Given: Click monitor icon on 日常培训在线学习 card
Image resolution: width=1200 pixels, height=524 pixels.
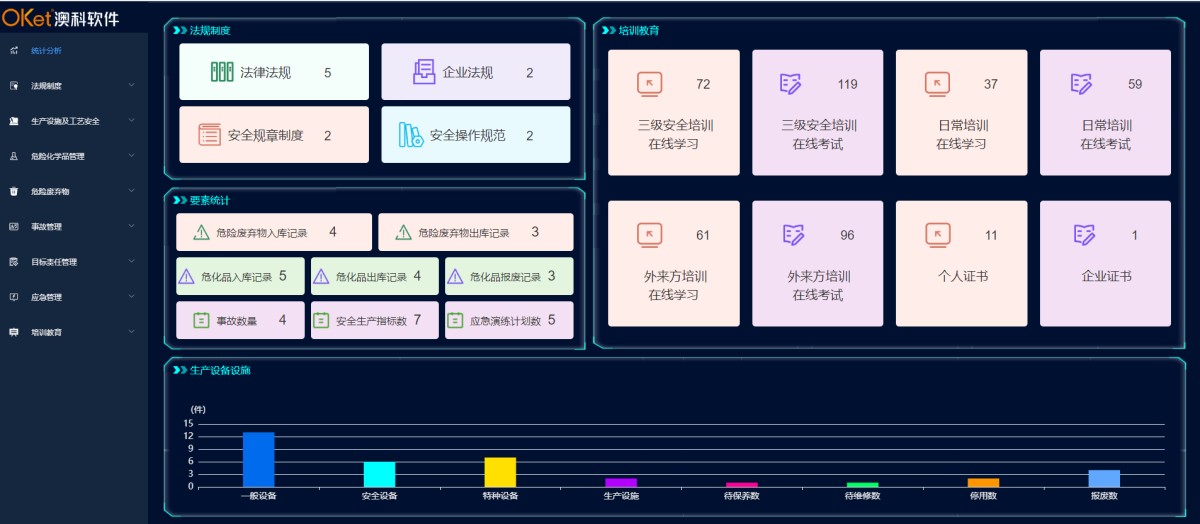Looking at the screenshot, I should (x=937, y=84).
